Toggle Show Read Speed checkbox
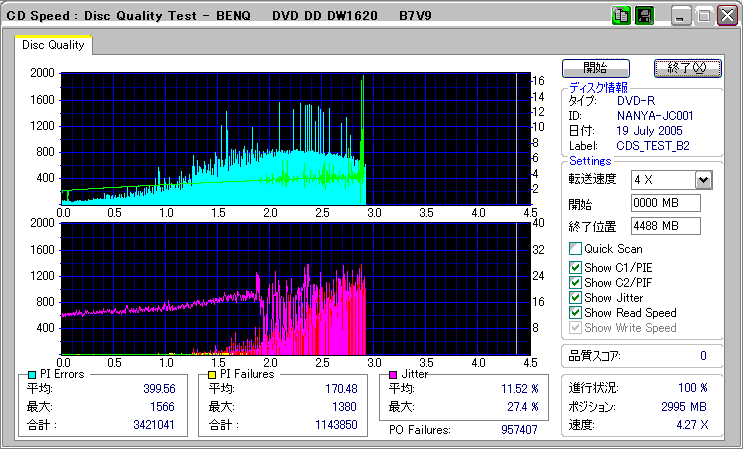This screenshot has height=449, width=743. [575, 313]
